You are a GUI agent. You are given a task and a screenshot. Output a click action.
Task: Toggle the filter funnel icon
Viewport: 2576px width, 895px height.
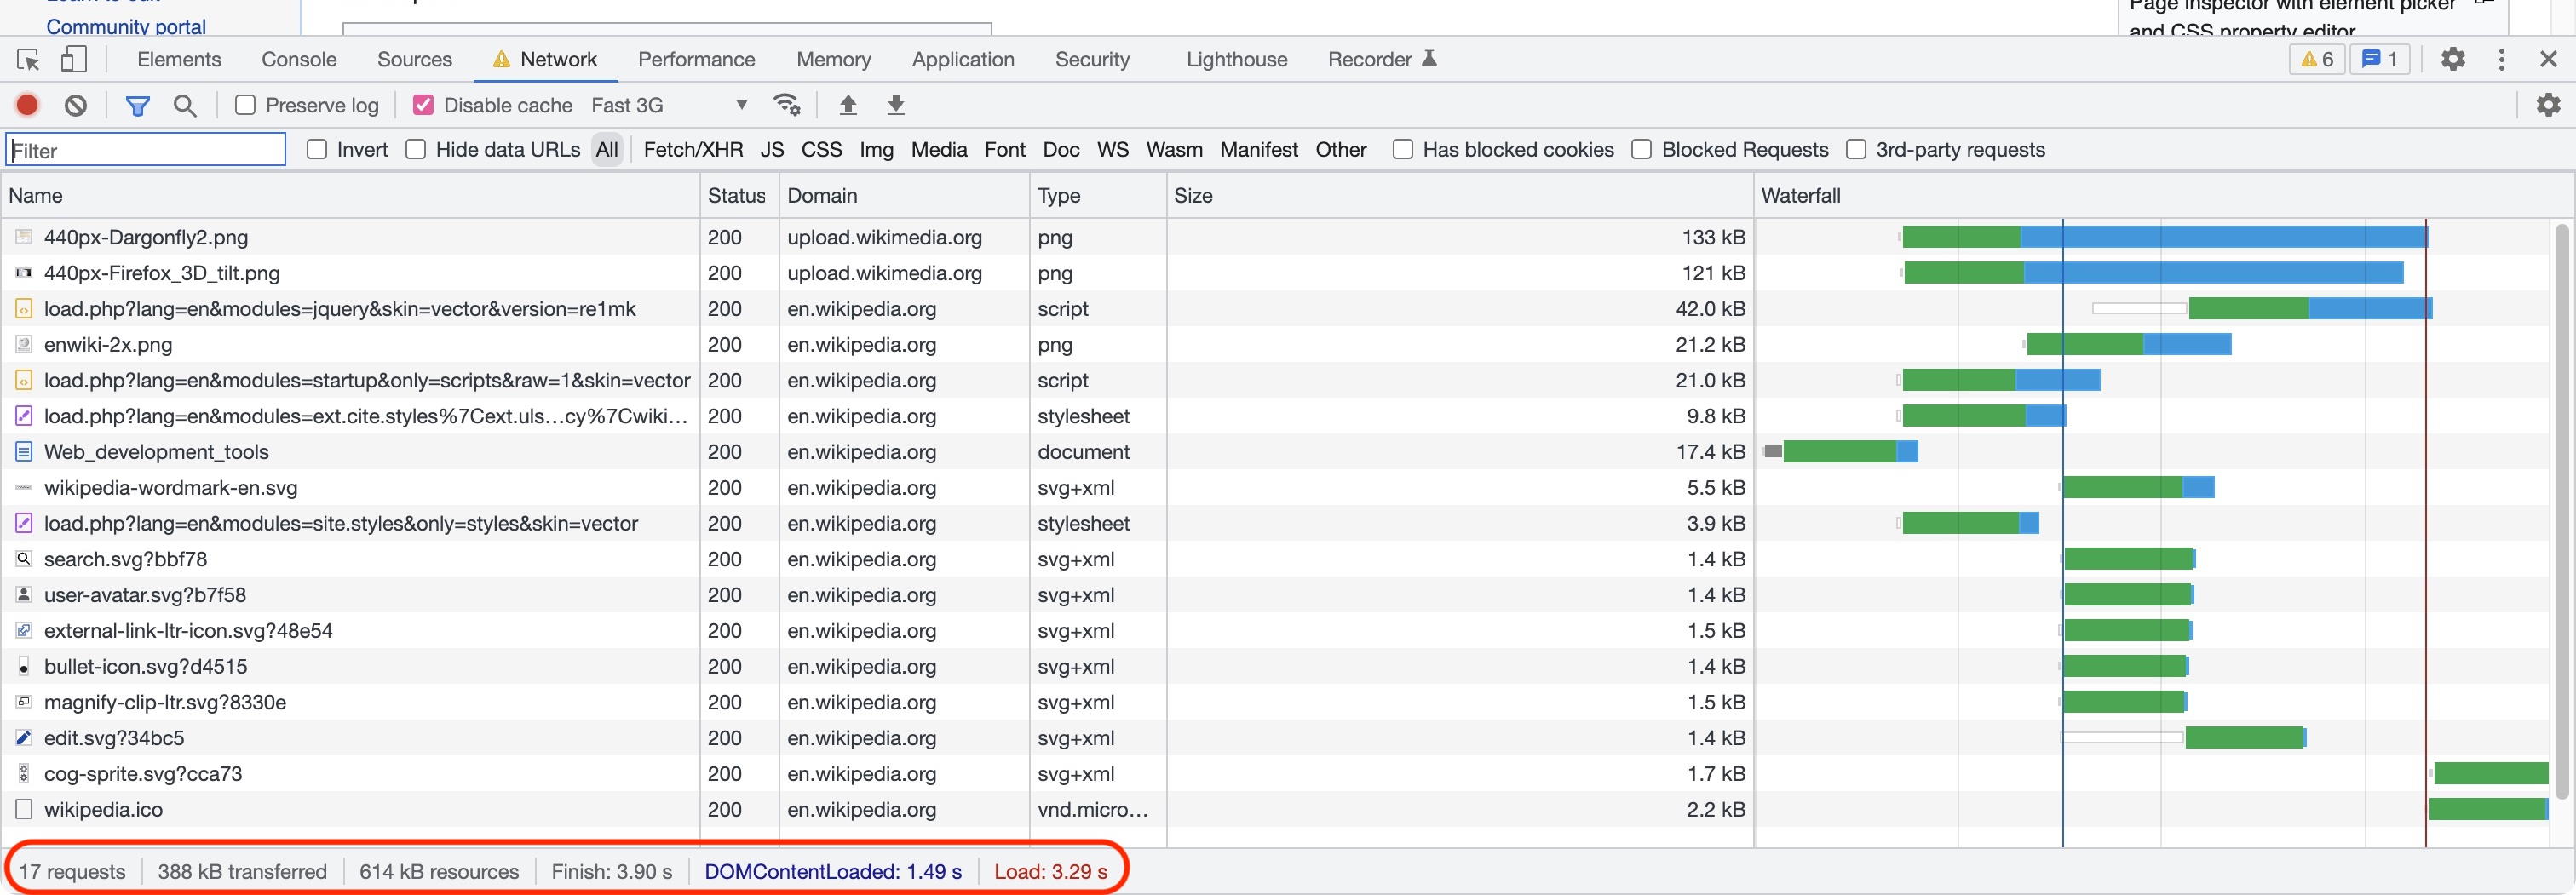138,105
